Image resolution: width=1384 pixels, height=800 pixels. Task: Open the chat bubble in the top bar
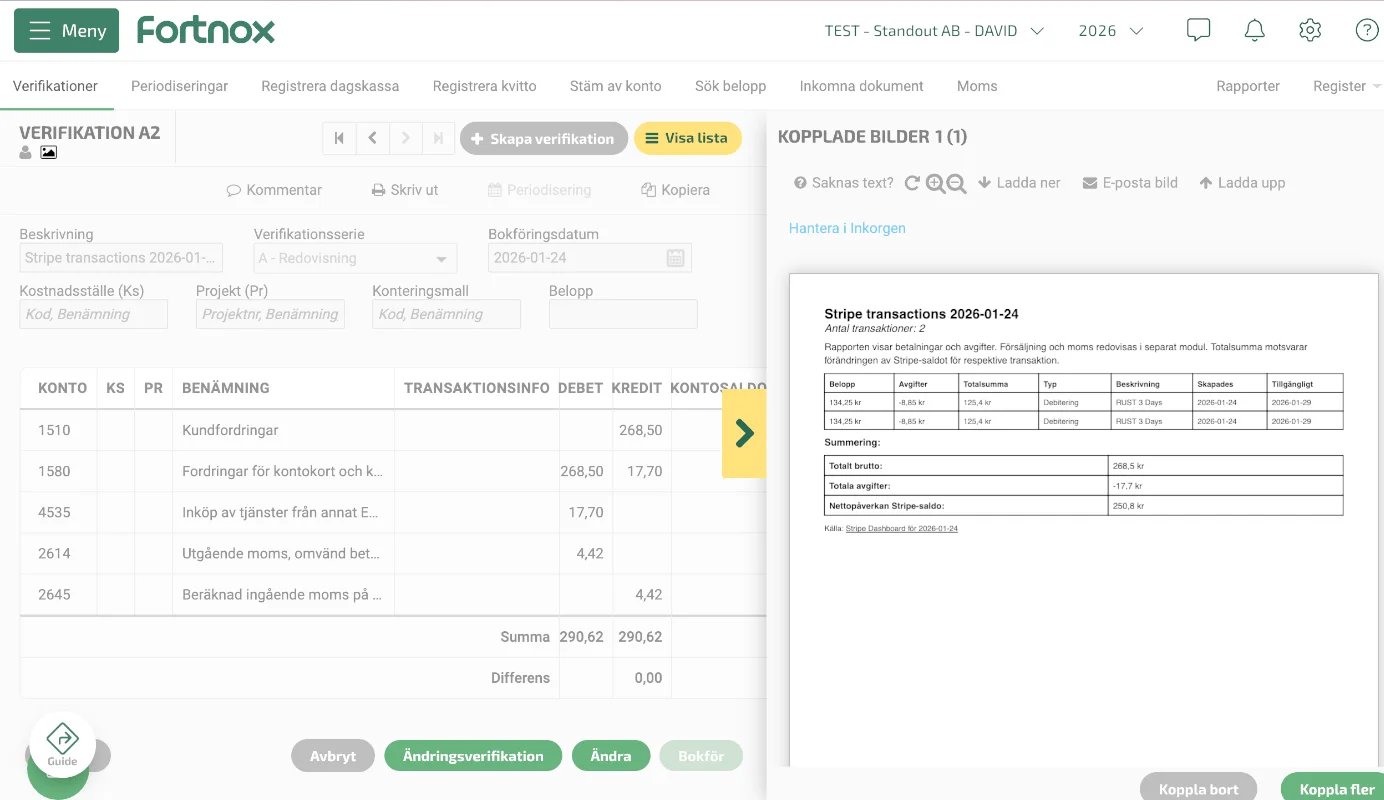click(x=1197, y=29)
